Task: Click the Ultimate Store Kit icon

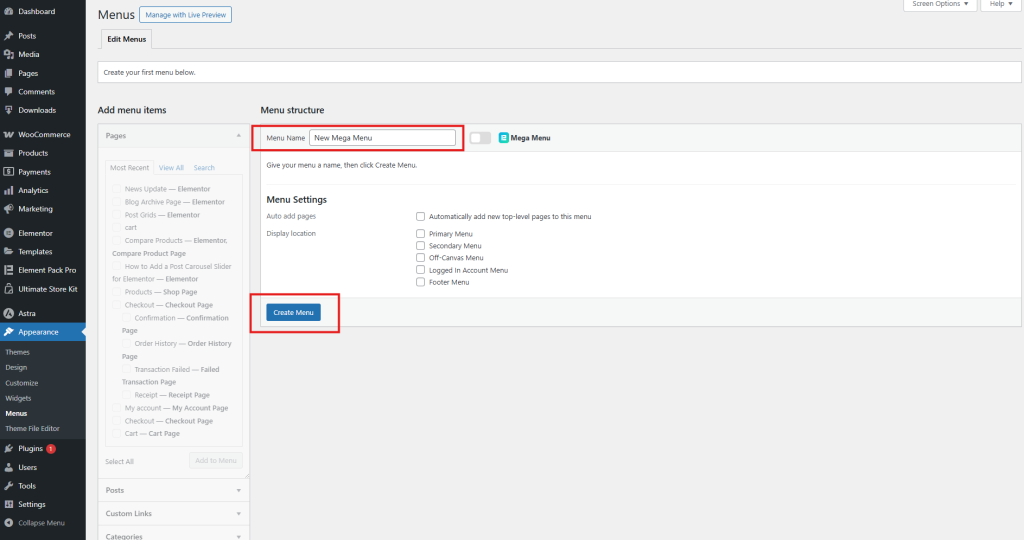Action: [x=8, y=289]
